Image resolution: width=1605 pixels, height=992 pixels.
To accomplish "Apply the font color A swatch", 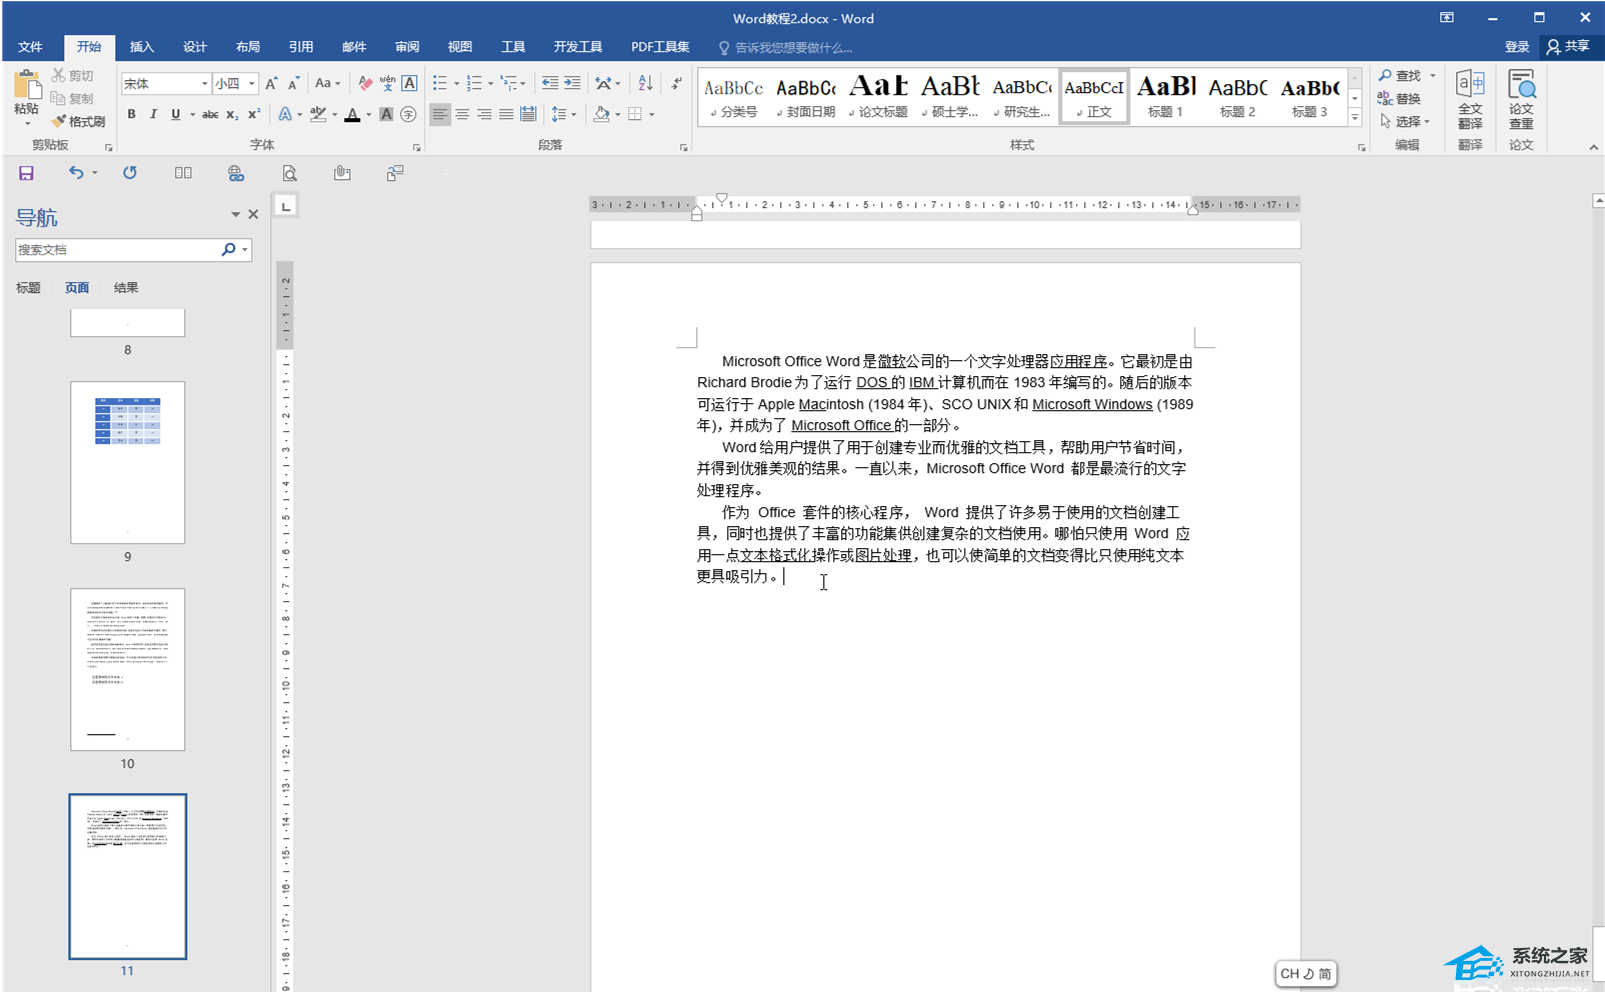I will pyautogui.click(x=352, y=115).
